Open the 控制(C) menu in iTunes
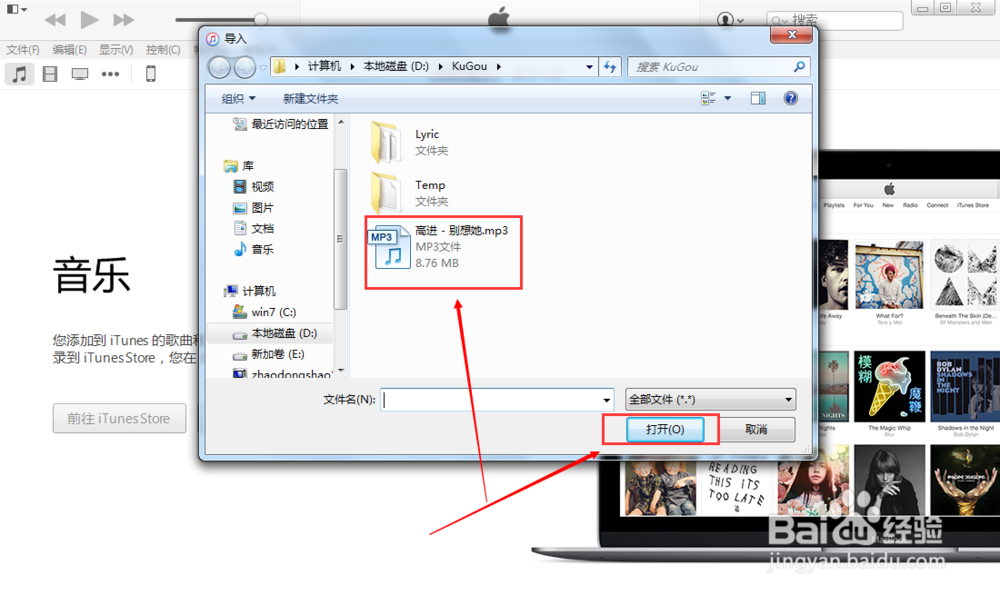The height and width of the screenshot is (595, 1000). pos(163,50)
